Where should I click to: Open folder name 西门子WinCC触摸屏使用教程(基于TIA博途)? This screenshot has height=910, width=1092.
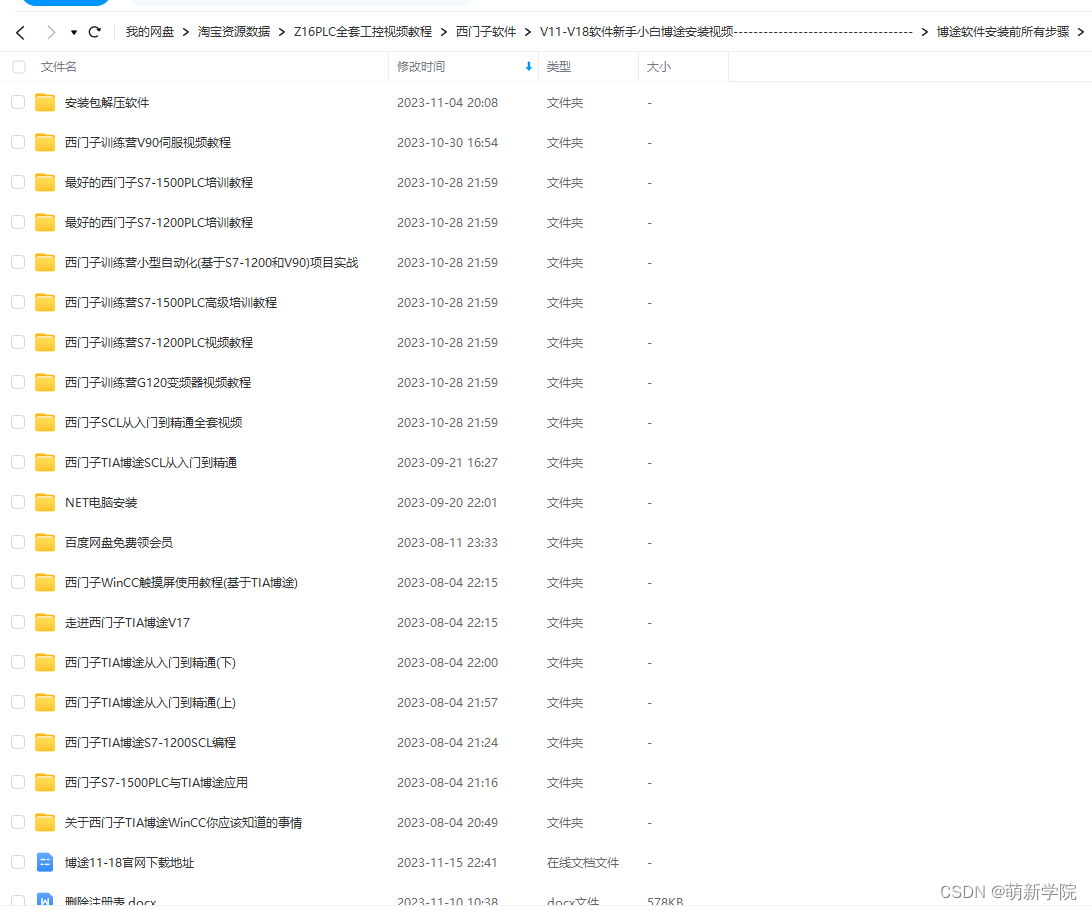pos(182,582)
